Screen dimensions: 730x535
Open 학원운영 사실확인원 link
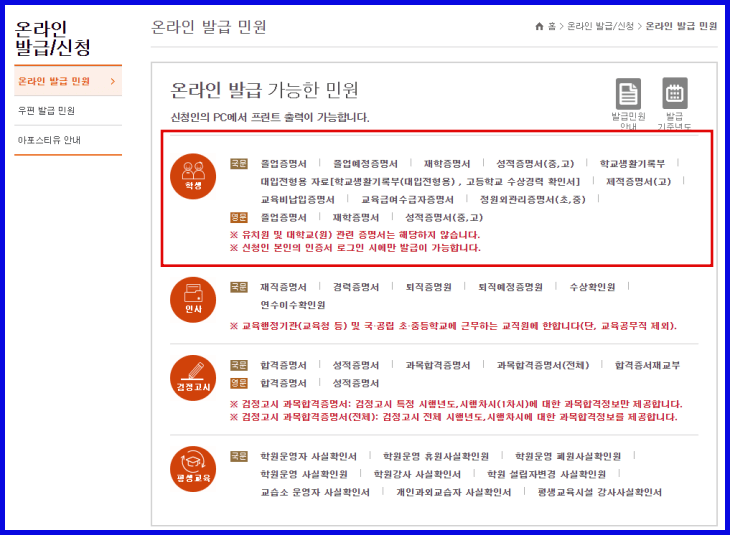pyautogui.click(x=304, y=474)
